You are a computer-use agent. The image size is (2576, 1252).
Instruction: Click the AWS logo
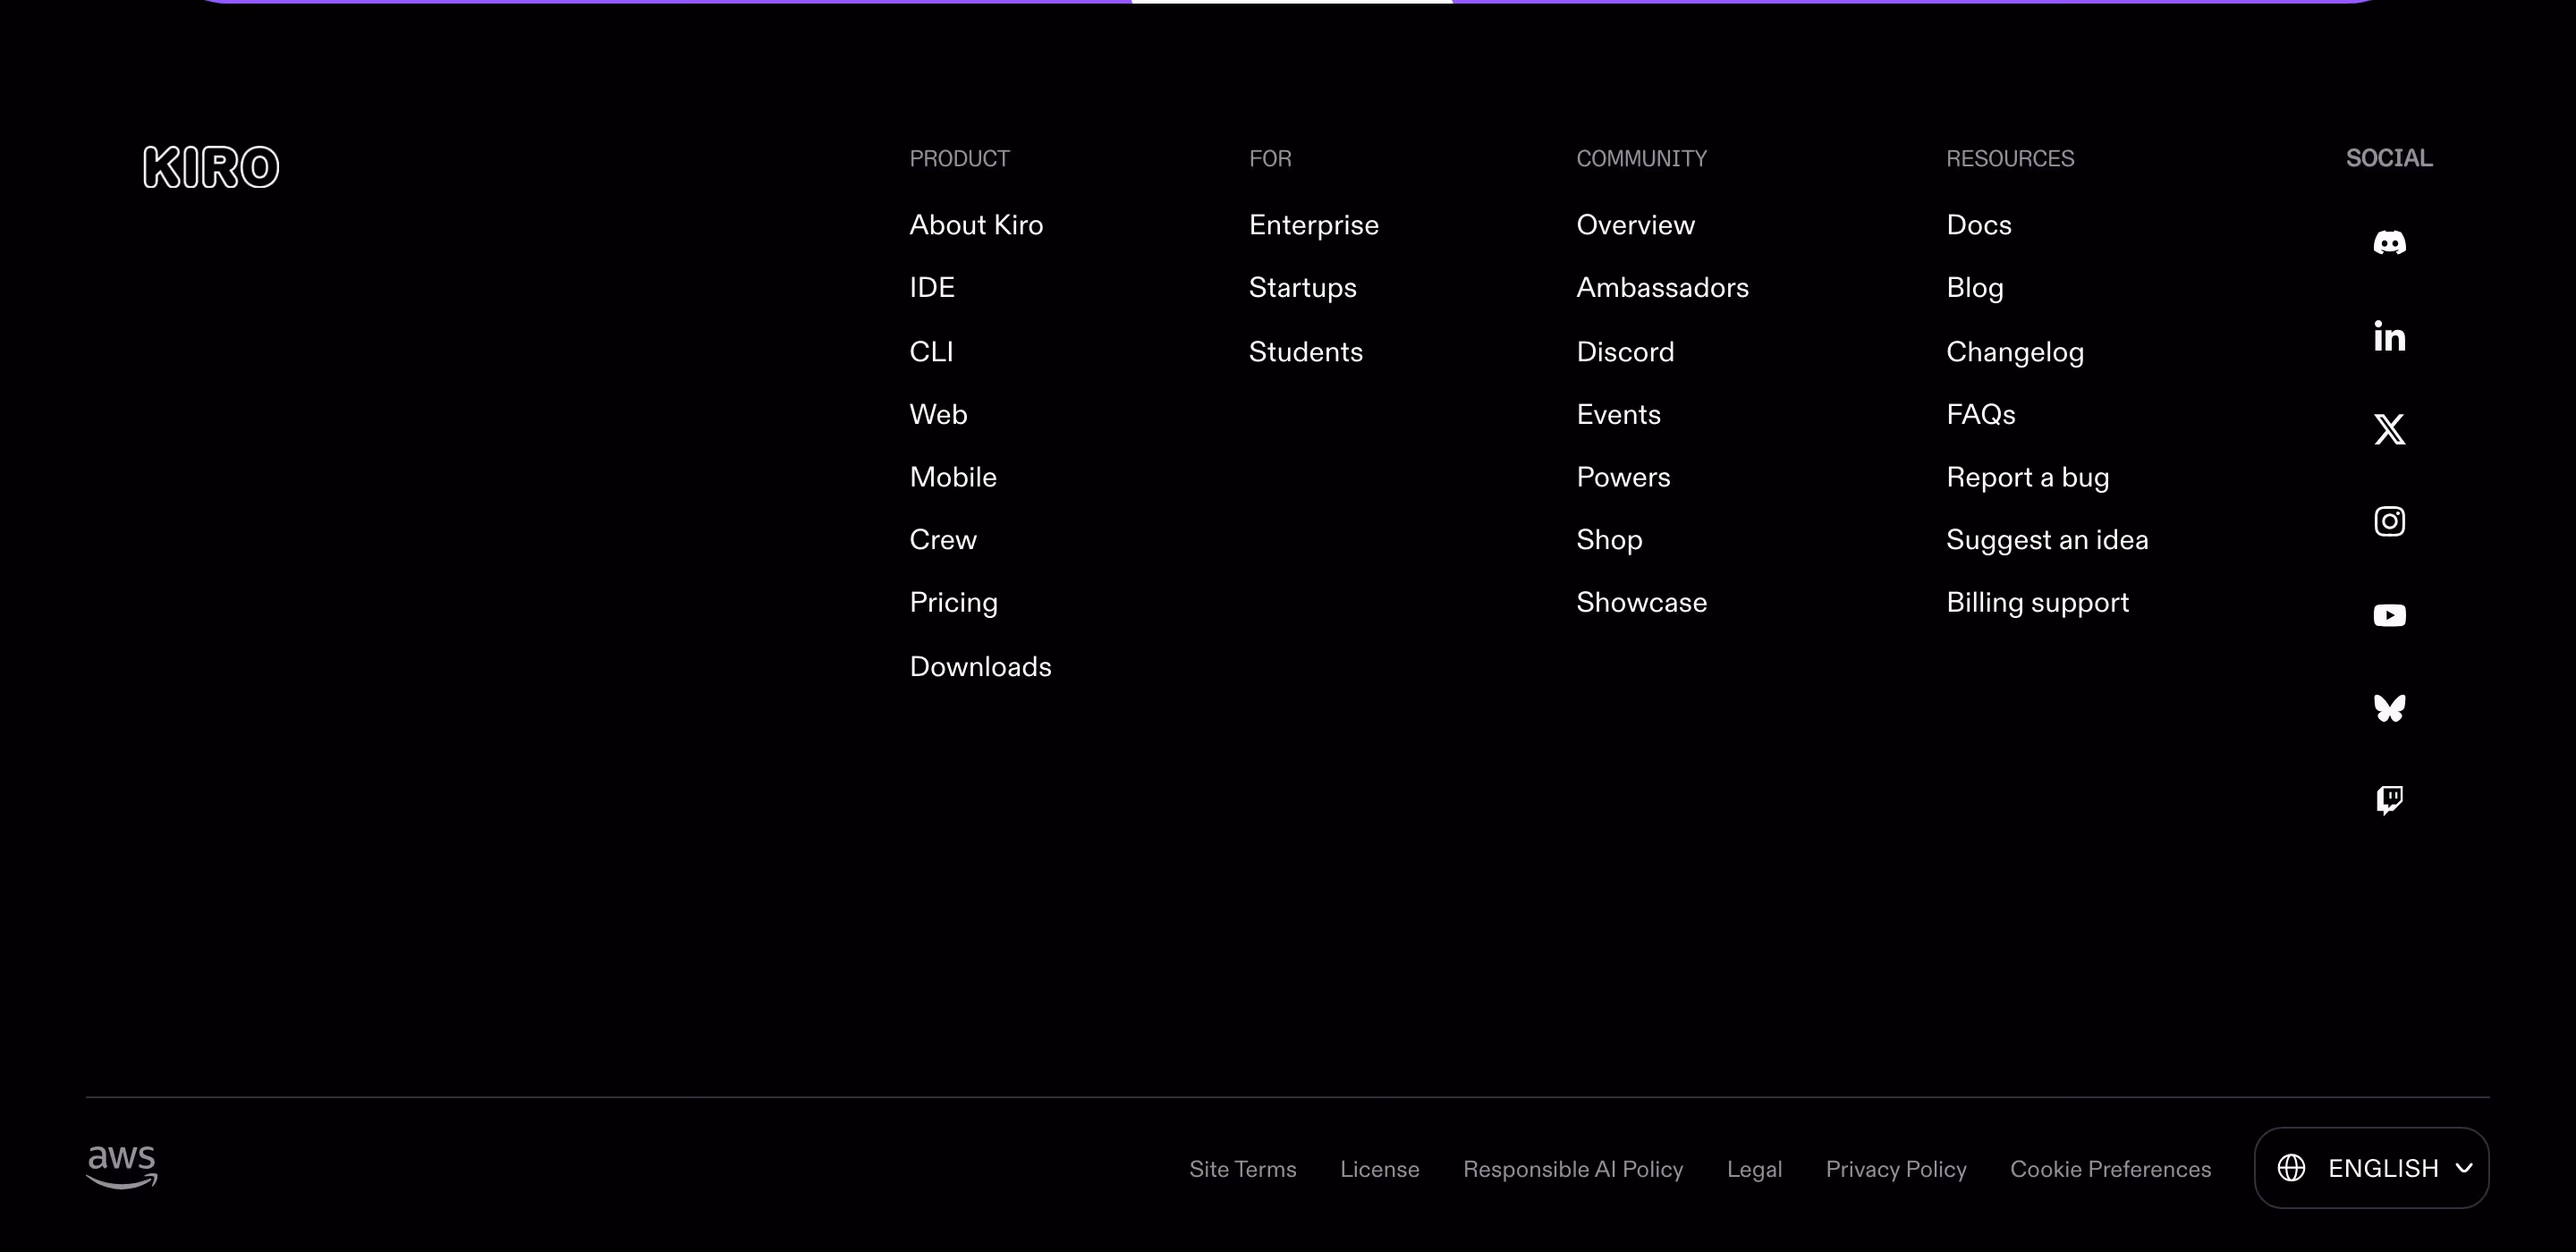click(122, 1167)
